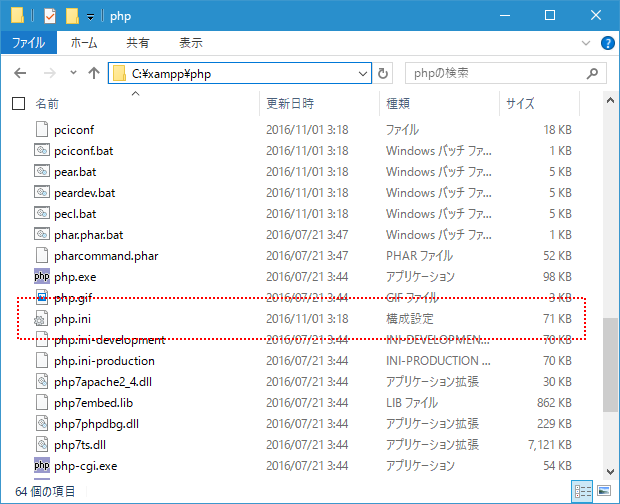Click the php.ini-production file icon

pyautogui.click(x=42, y=361)
